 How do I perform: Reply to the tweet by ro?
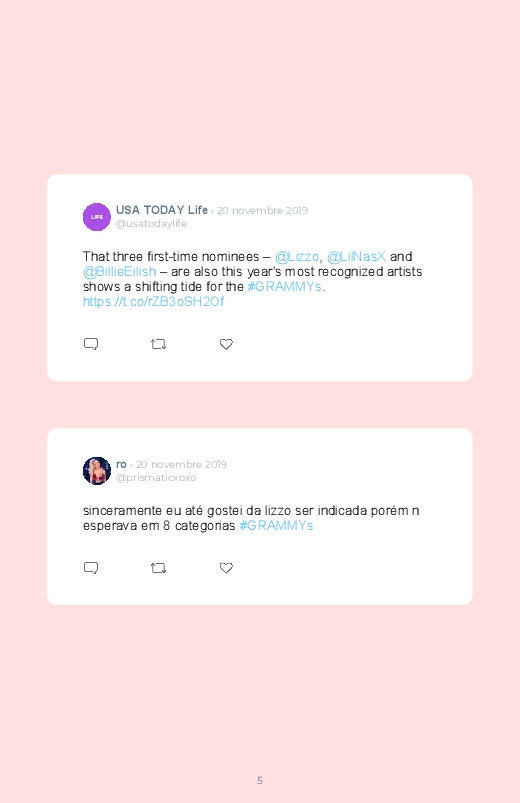(x=91, y=567)
